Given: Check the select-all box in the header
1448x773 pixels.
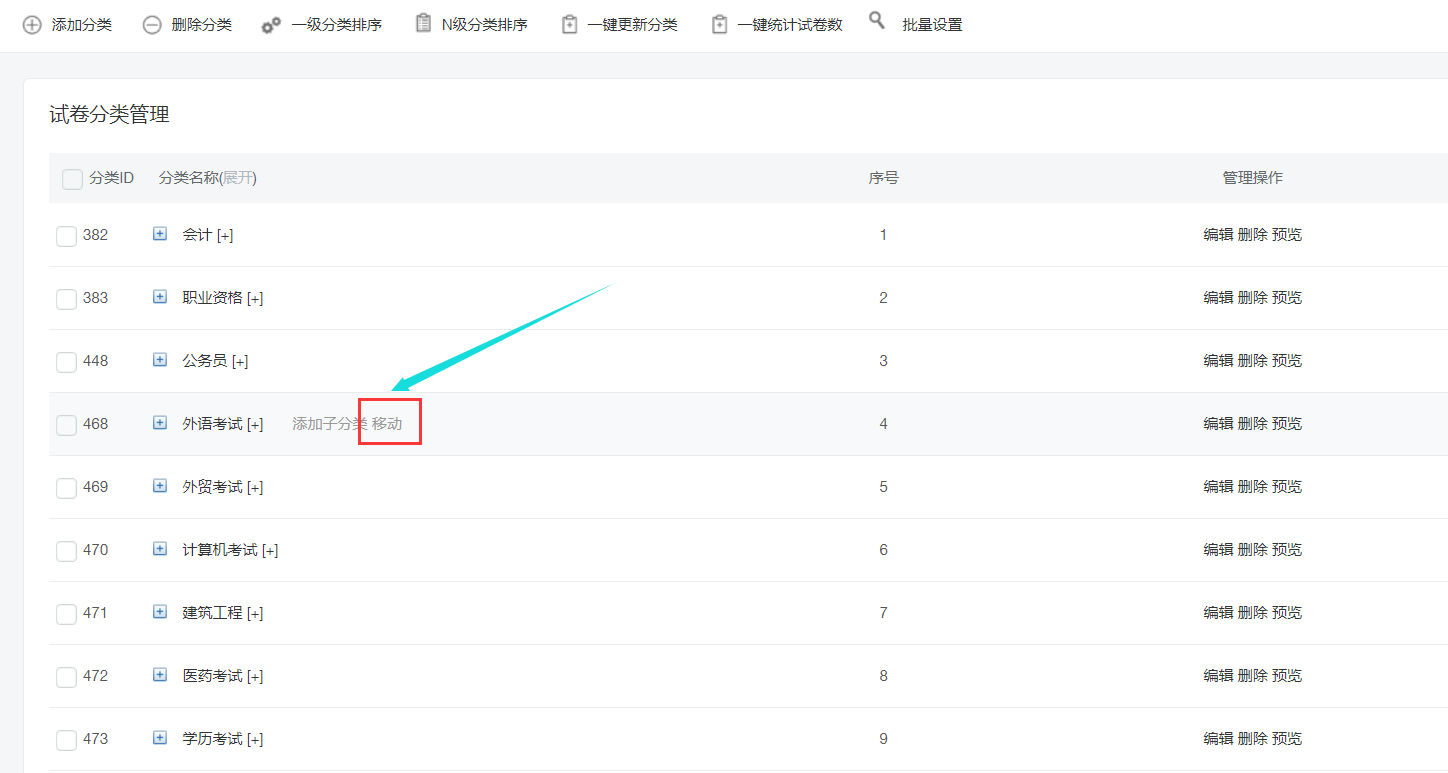Looking at the screenshot, I should [71, 177].
